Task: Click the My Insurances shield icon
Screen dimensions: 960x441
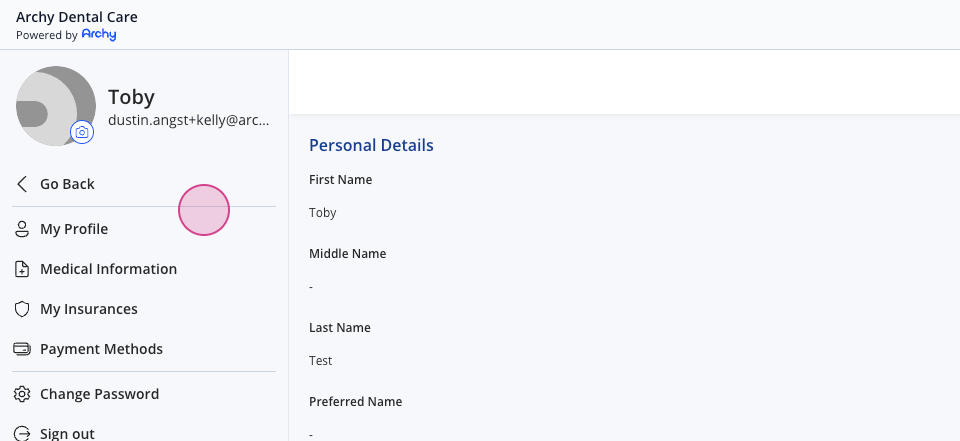Action: 22,309
